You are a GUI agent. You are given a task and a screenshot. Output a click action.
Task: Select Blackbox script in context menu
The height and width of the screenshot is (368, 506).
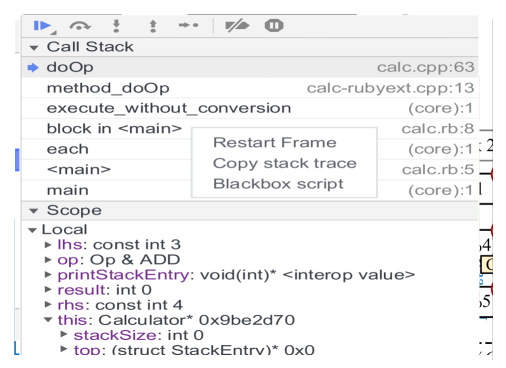coord(278,184)
